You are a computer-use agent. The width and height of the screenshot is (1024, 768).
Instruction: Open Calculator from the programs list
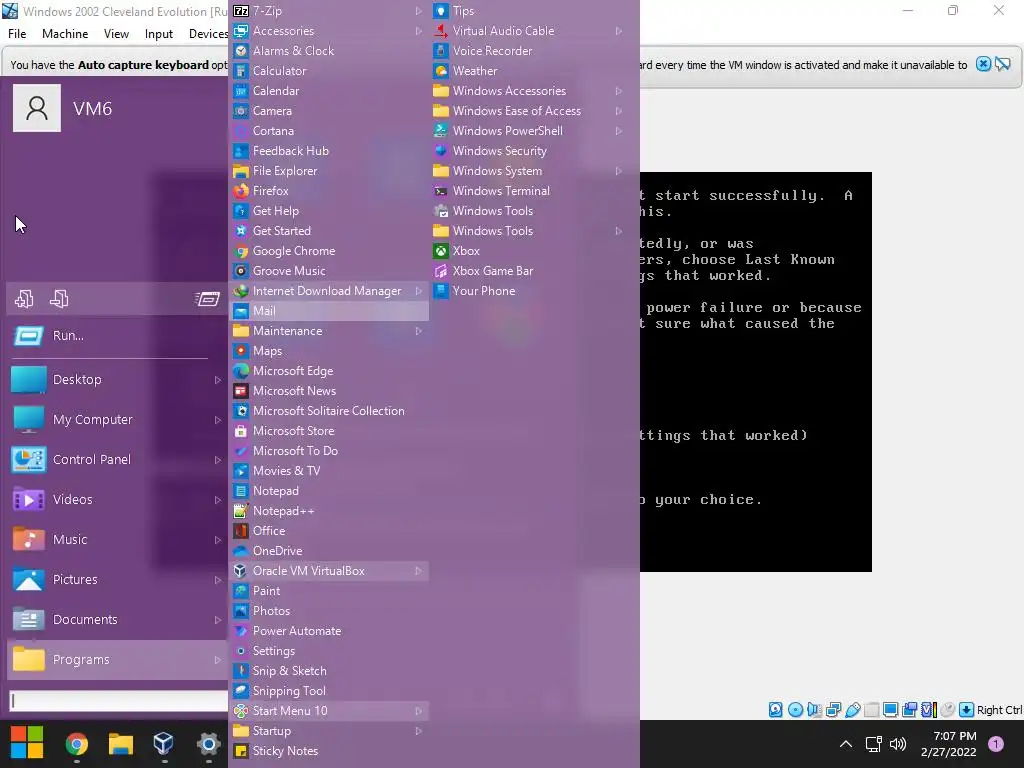click(328, 71)
